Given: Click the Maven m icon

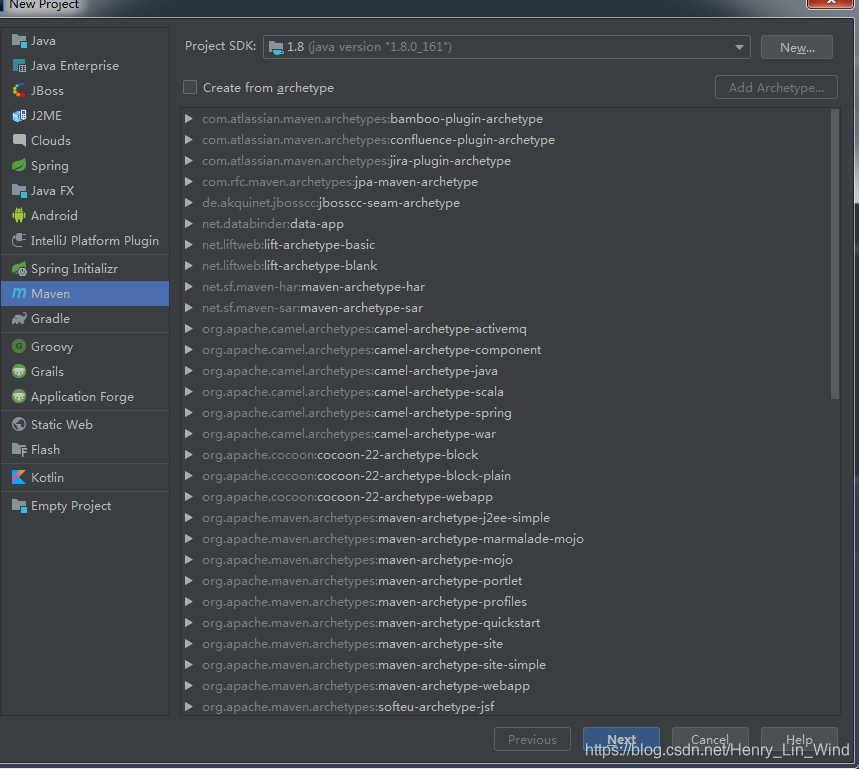Looking at the screenshot, I should point(19,294).
